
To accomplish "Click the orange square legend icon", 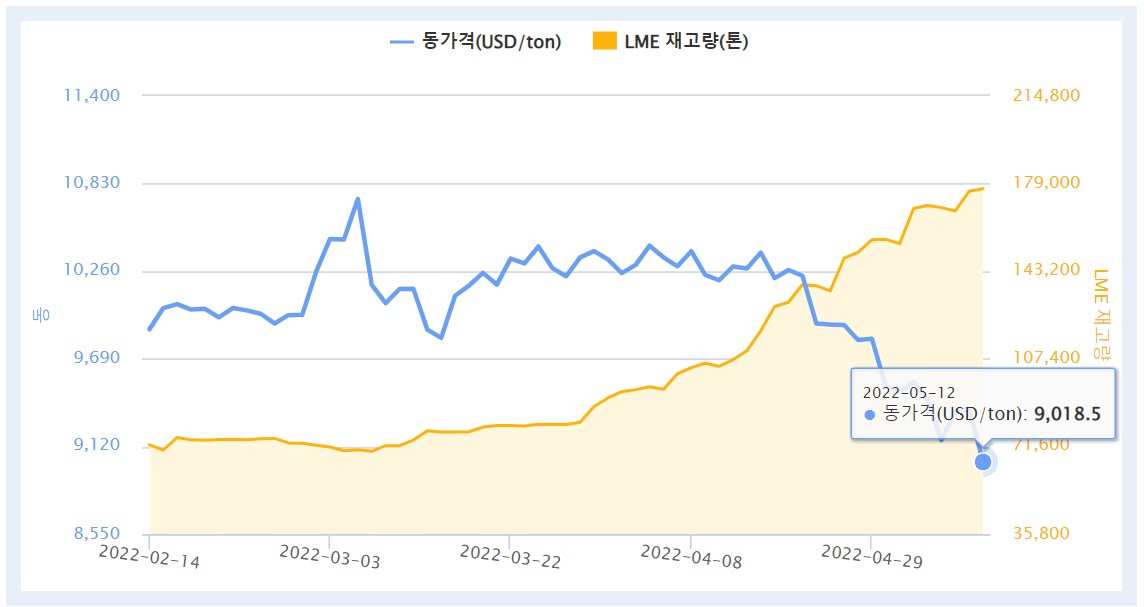I will point(604,41).
